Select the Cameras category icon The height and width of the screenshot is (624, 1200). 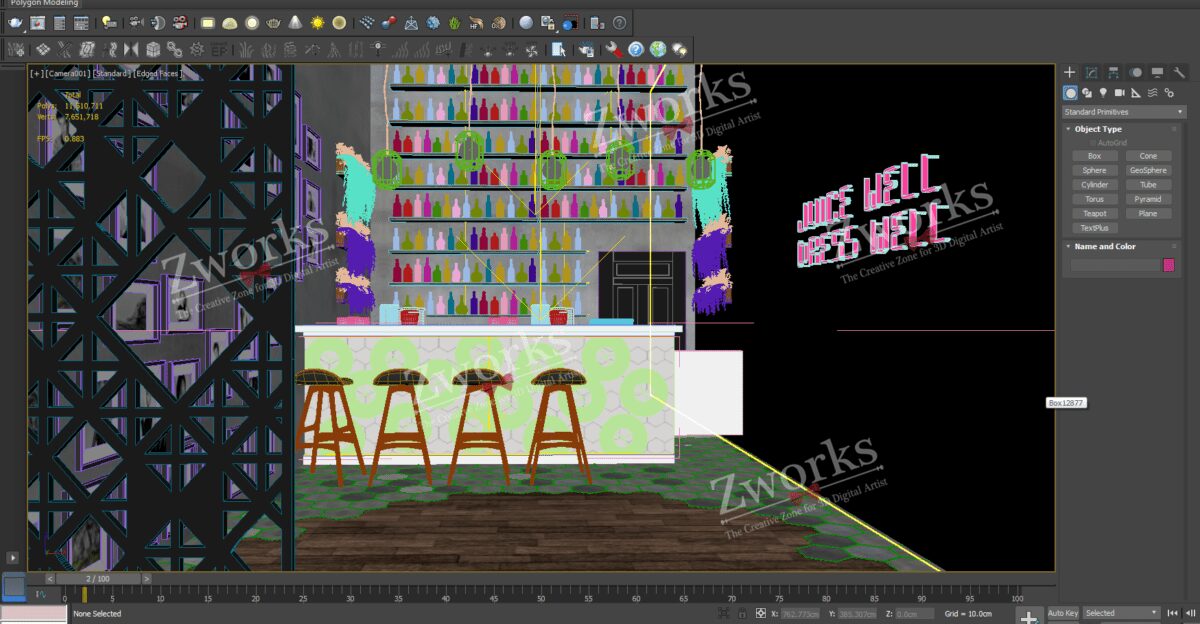(1119, 93)
